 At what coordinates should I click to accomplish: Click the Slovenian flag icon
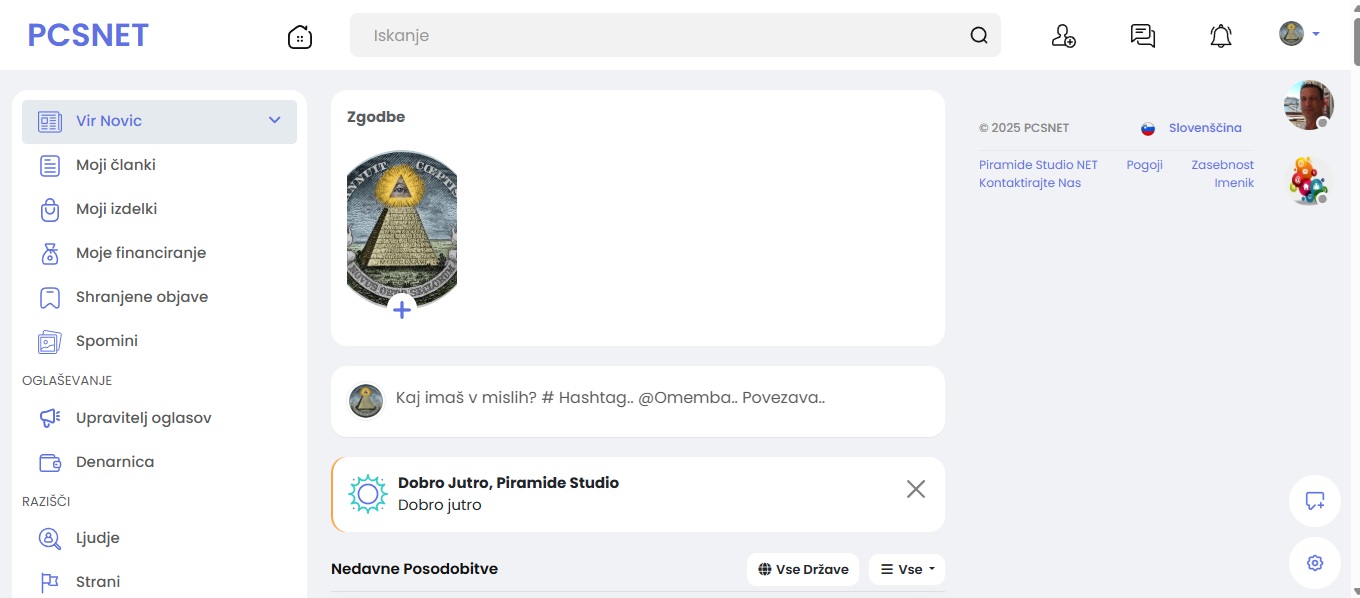(x=1148, y=129)
